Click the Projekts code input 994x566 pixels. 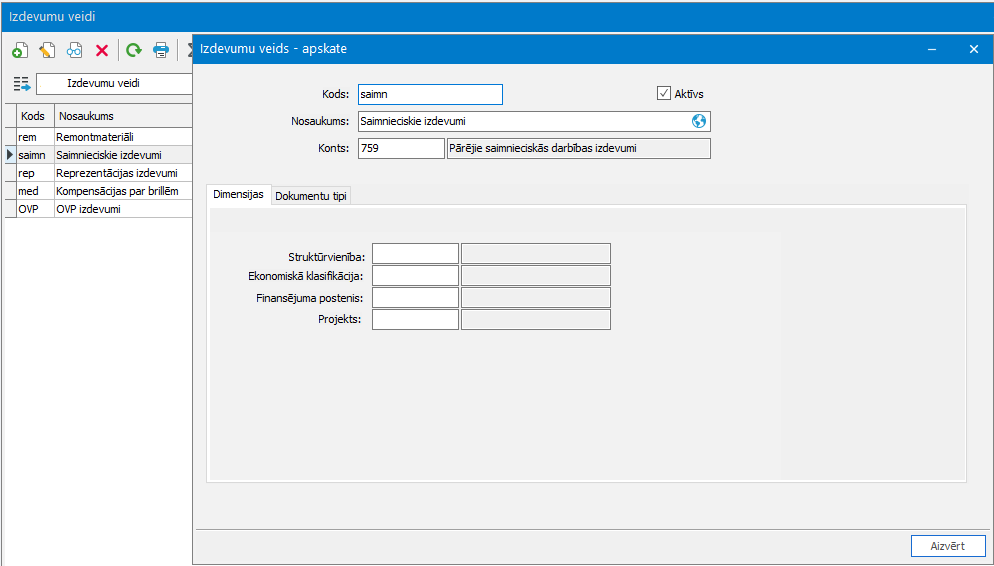(x=415, y=319)
